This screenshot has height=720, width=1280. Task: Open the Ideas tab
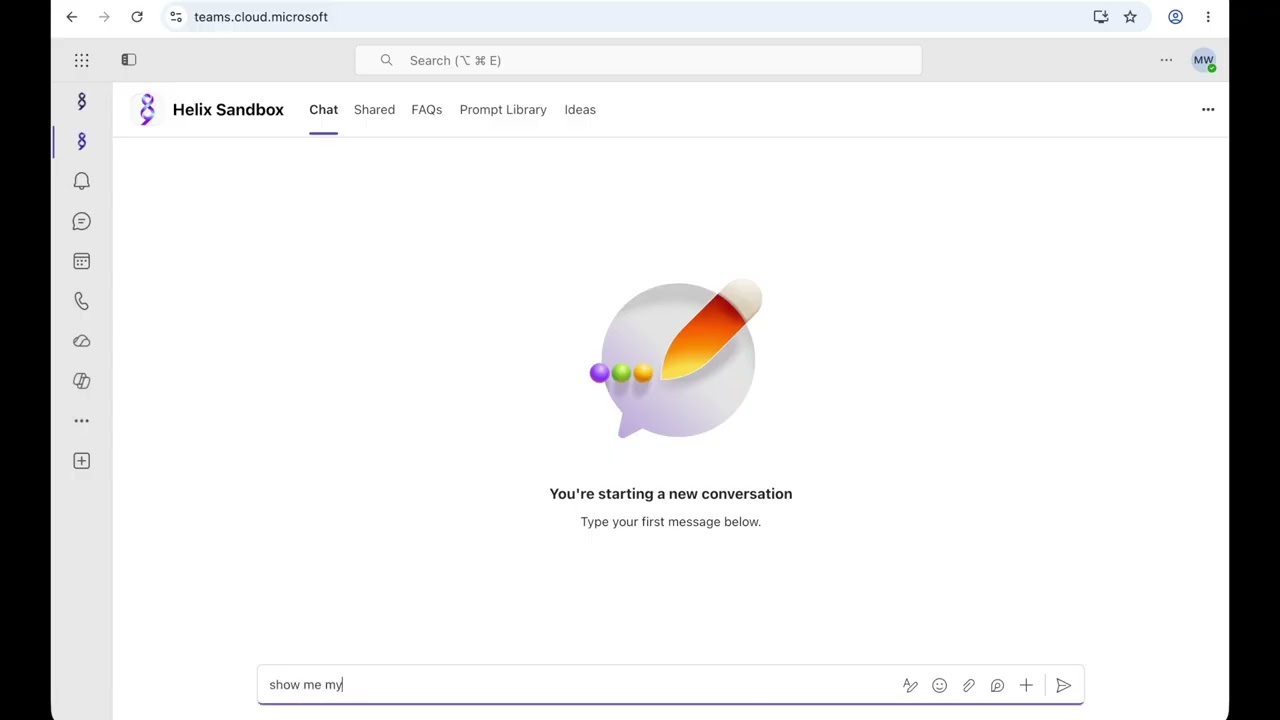pyautogui.click(x=580, y=110)
